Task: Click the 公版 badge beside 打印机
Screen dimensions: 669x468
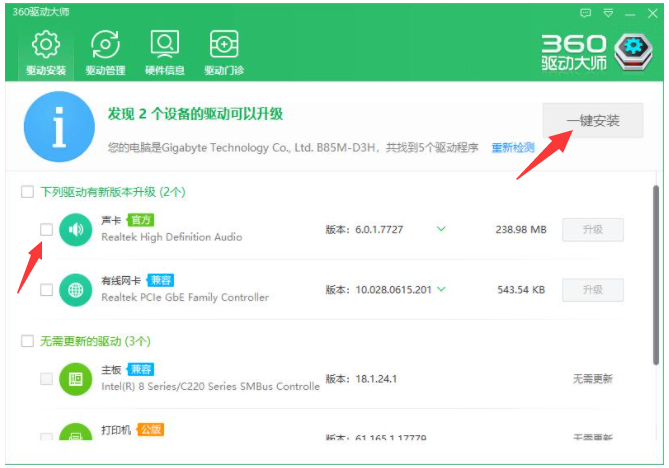Action: pos(151,430)
